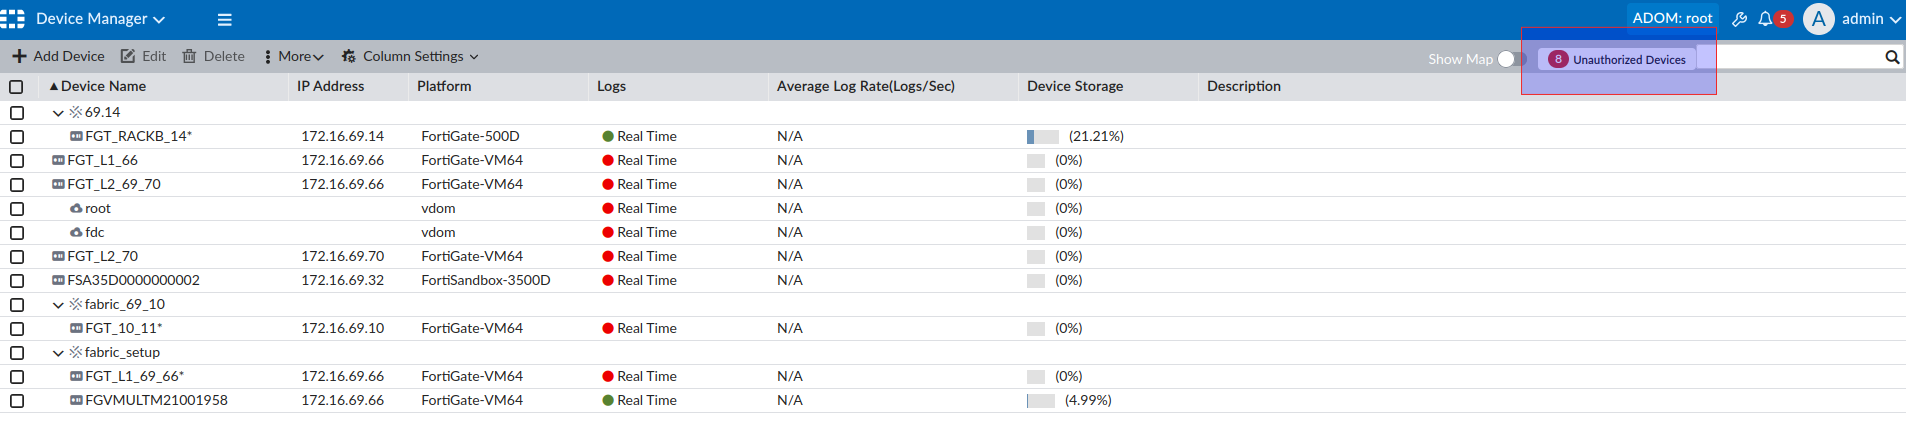Open the More menu
This screenshot has height=432, width=1906.
[293, 56]
